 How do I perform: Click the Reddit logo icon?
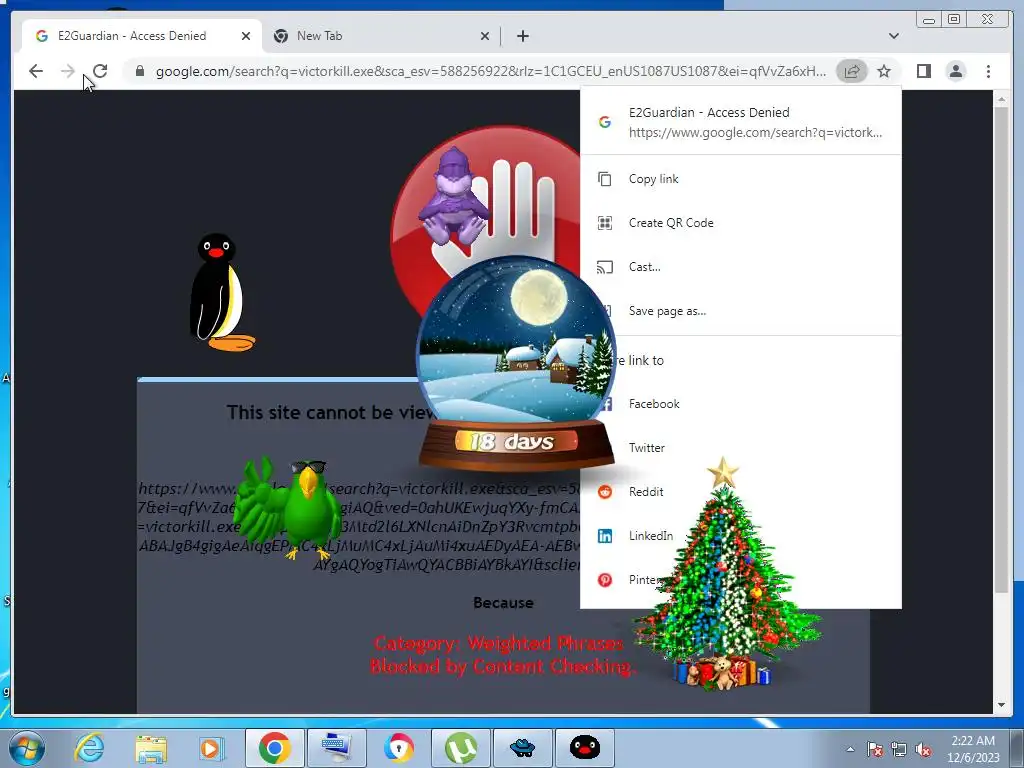[x=605, y=492]
